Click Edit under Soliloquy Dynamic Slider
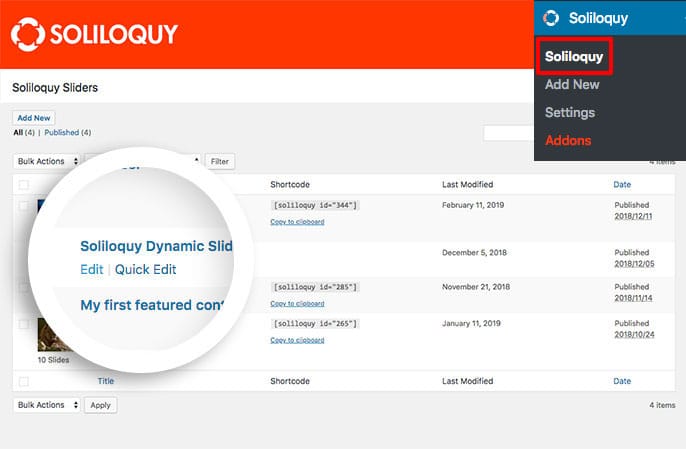686x449 pixels. point(91,269)
